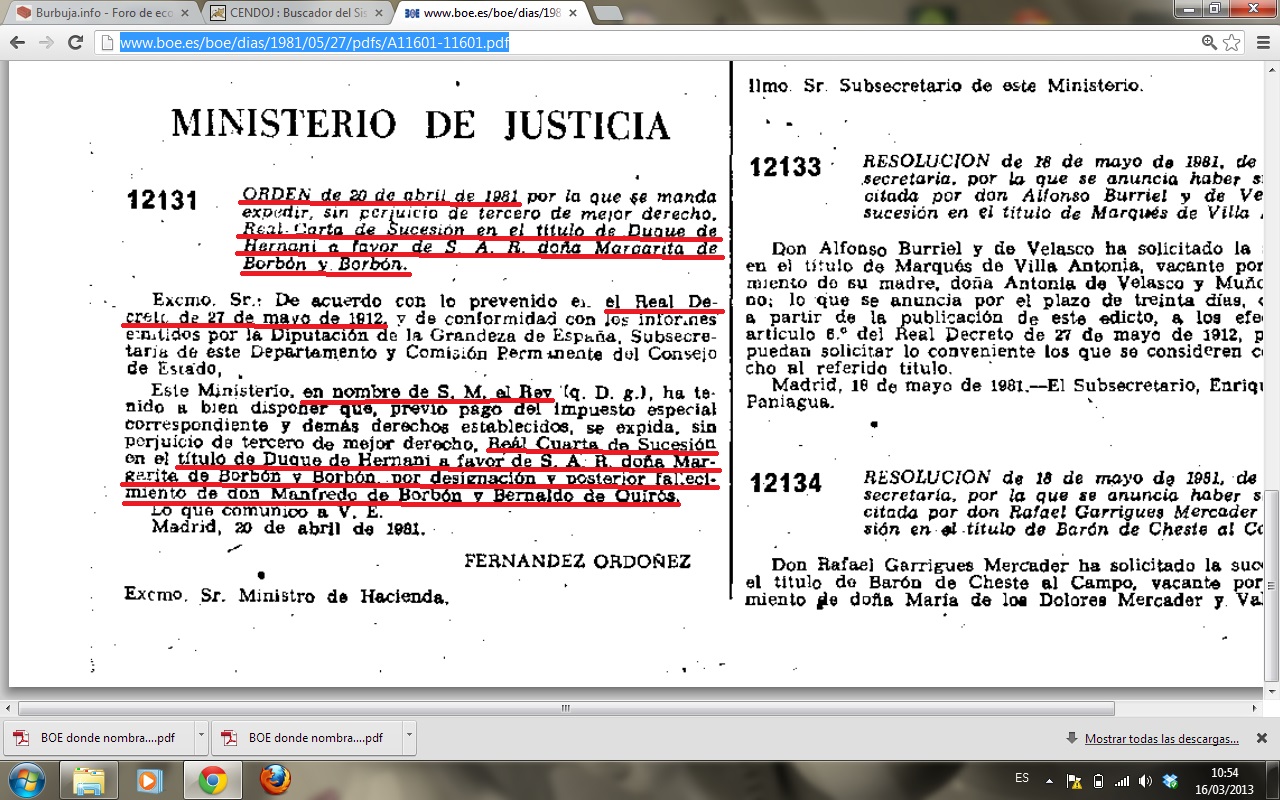Expand options for second downloaded PDF
This screenshot has height=800, width=1280.
409,738
